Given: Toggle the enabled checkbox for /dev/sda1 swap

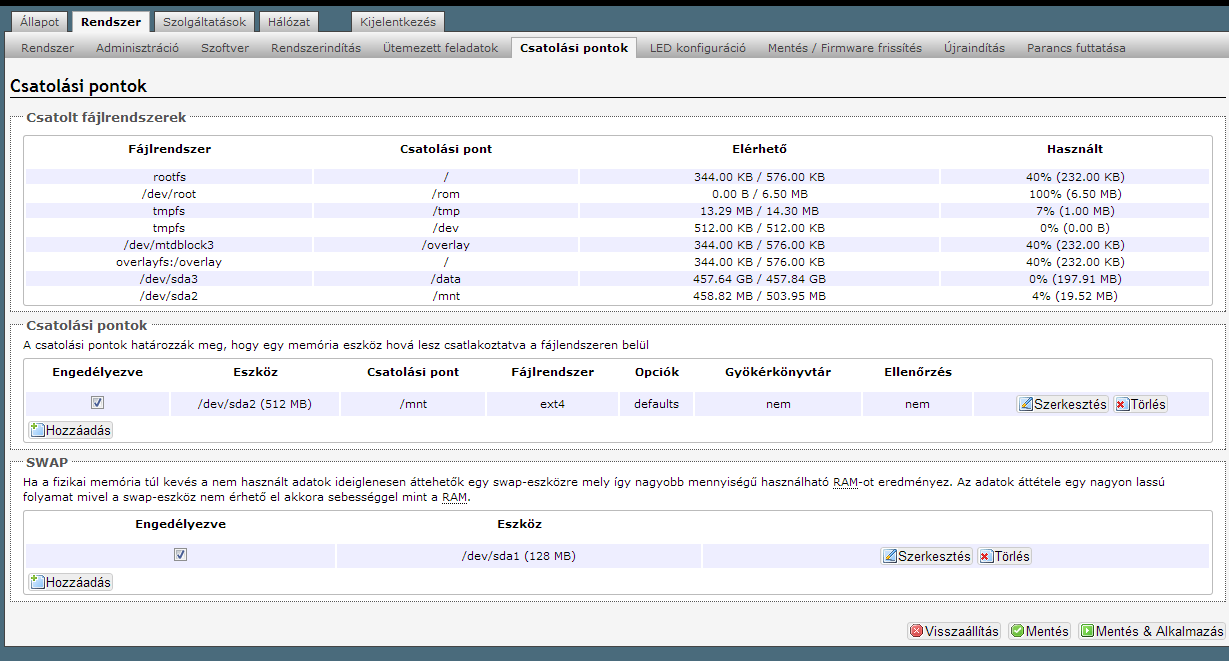Looking at the screenshot, I should (x=180, y=555).
